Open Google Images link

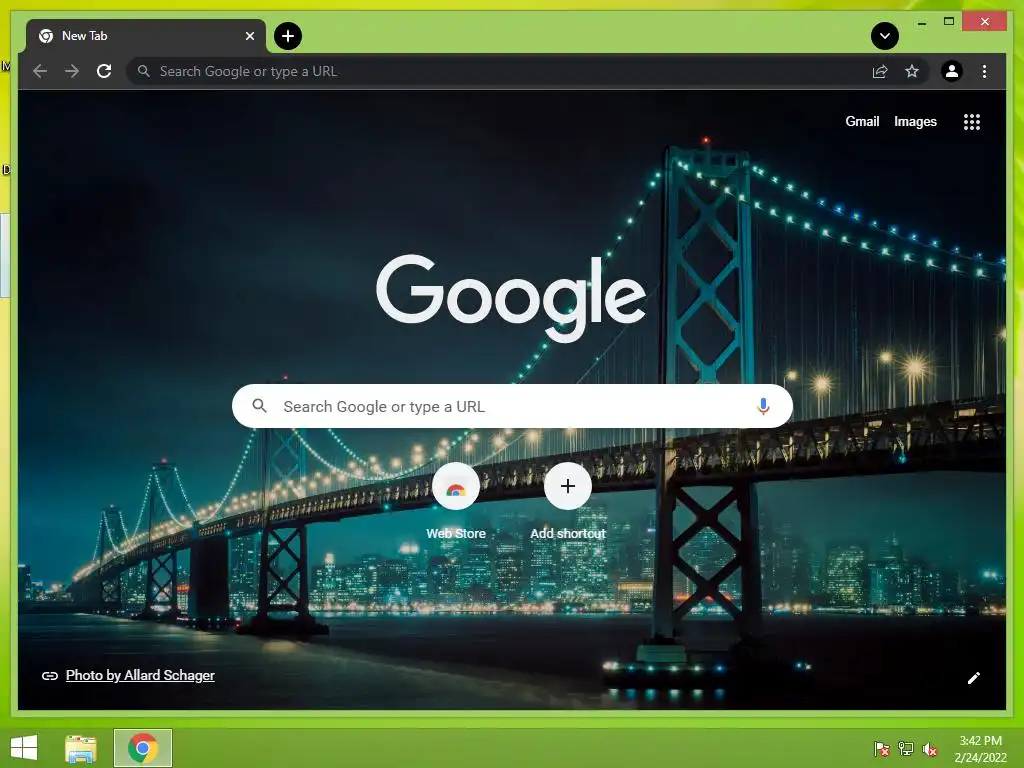[915, 121]
